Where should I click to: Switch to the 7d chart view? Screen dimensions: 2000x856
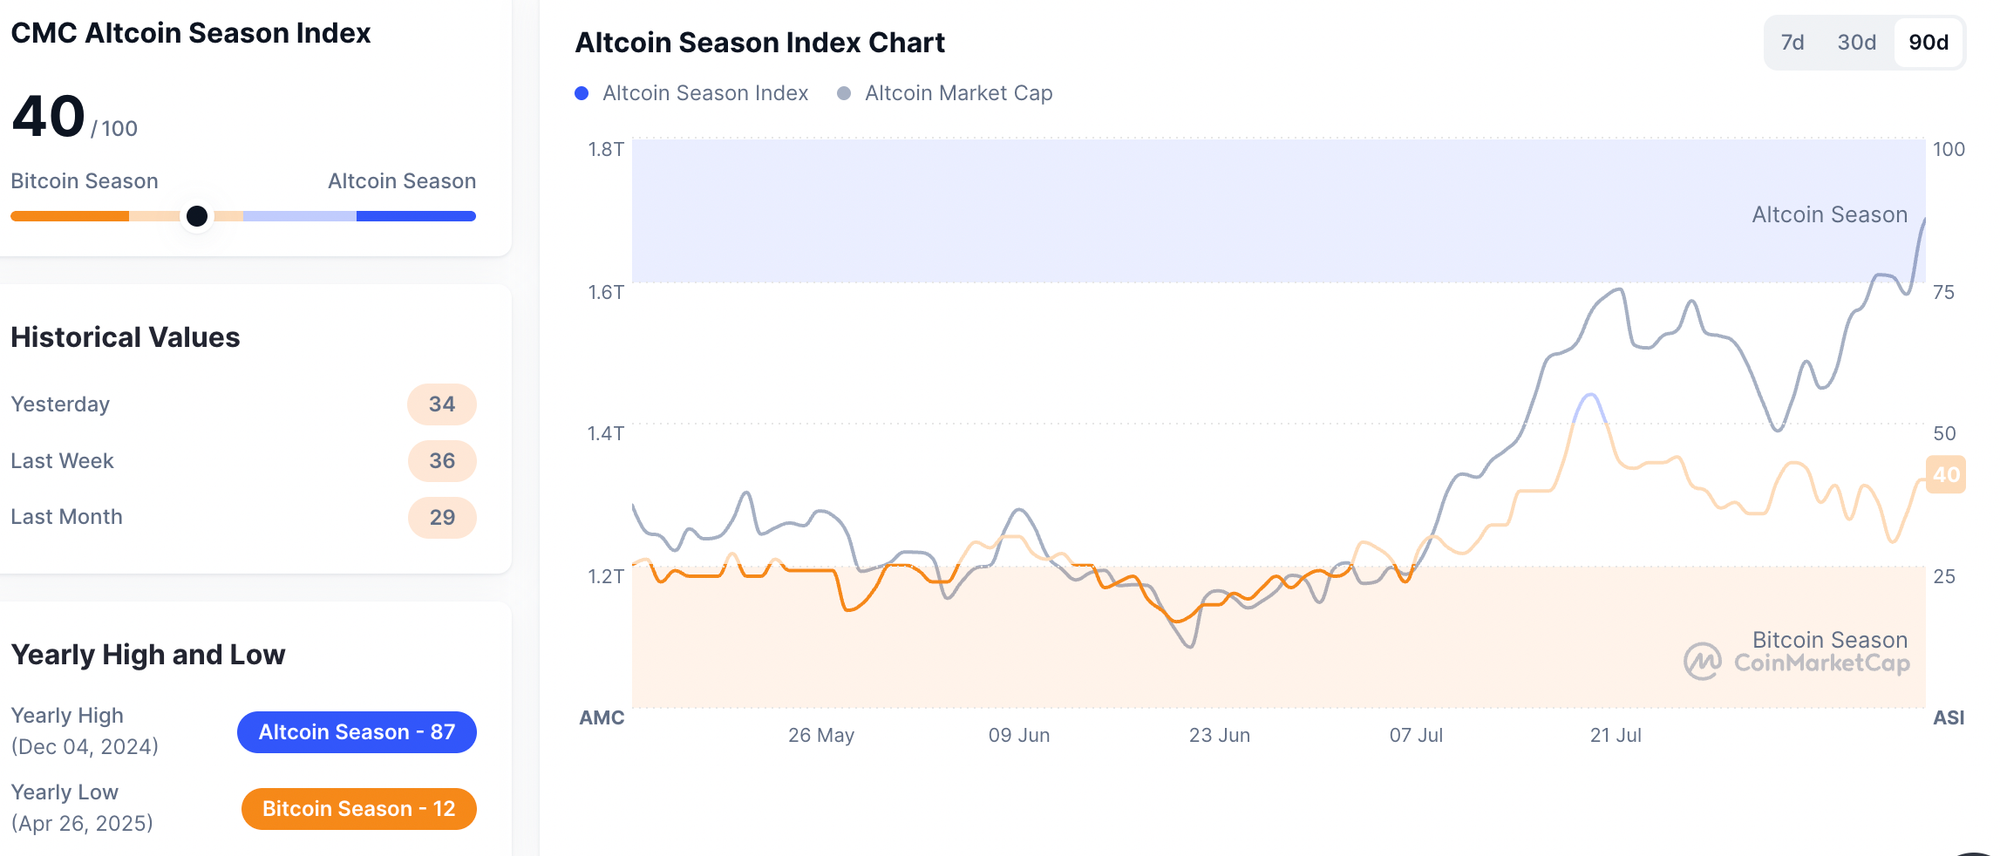click(x=1794, y=42)
